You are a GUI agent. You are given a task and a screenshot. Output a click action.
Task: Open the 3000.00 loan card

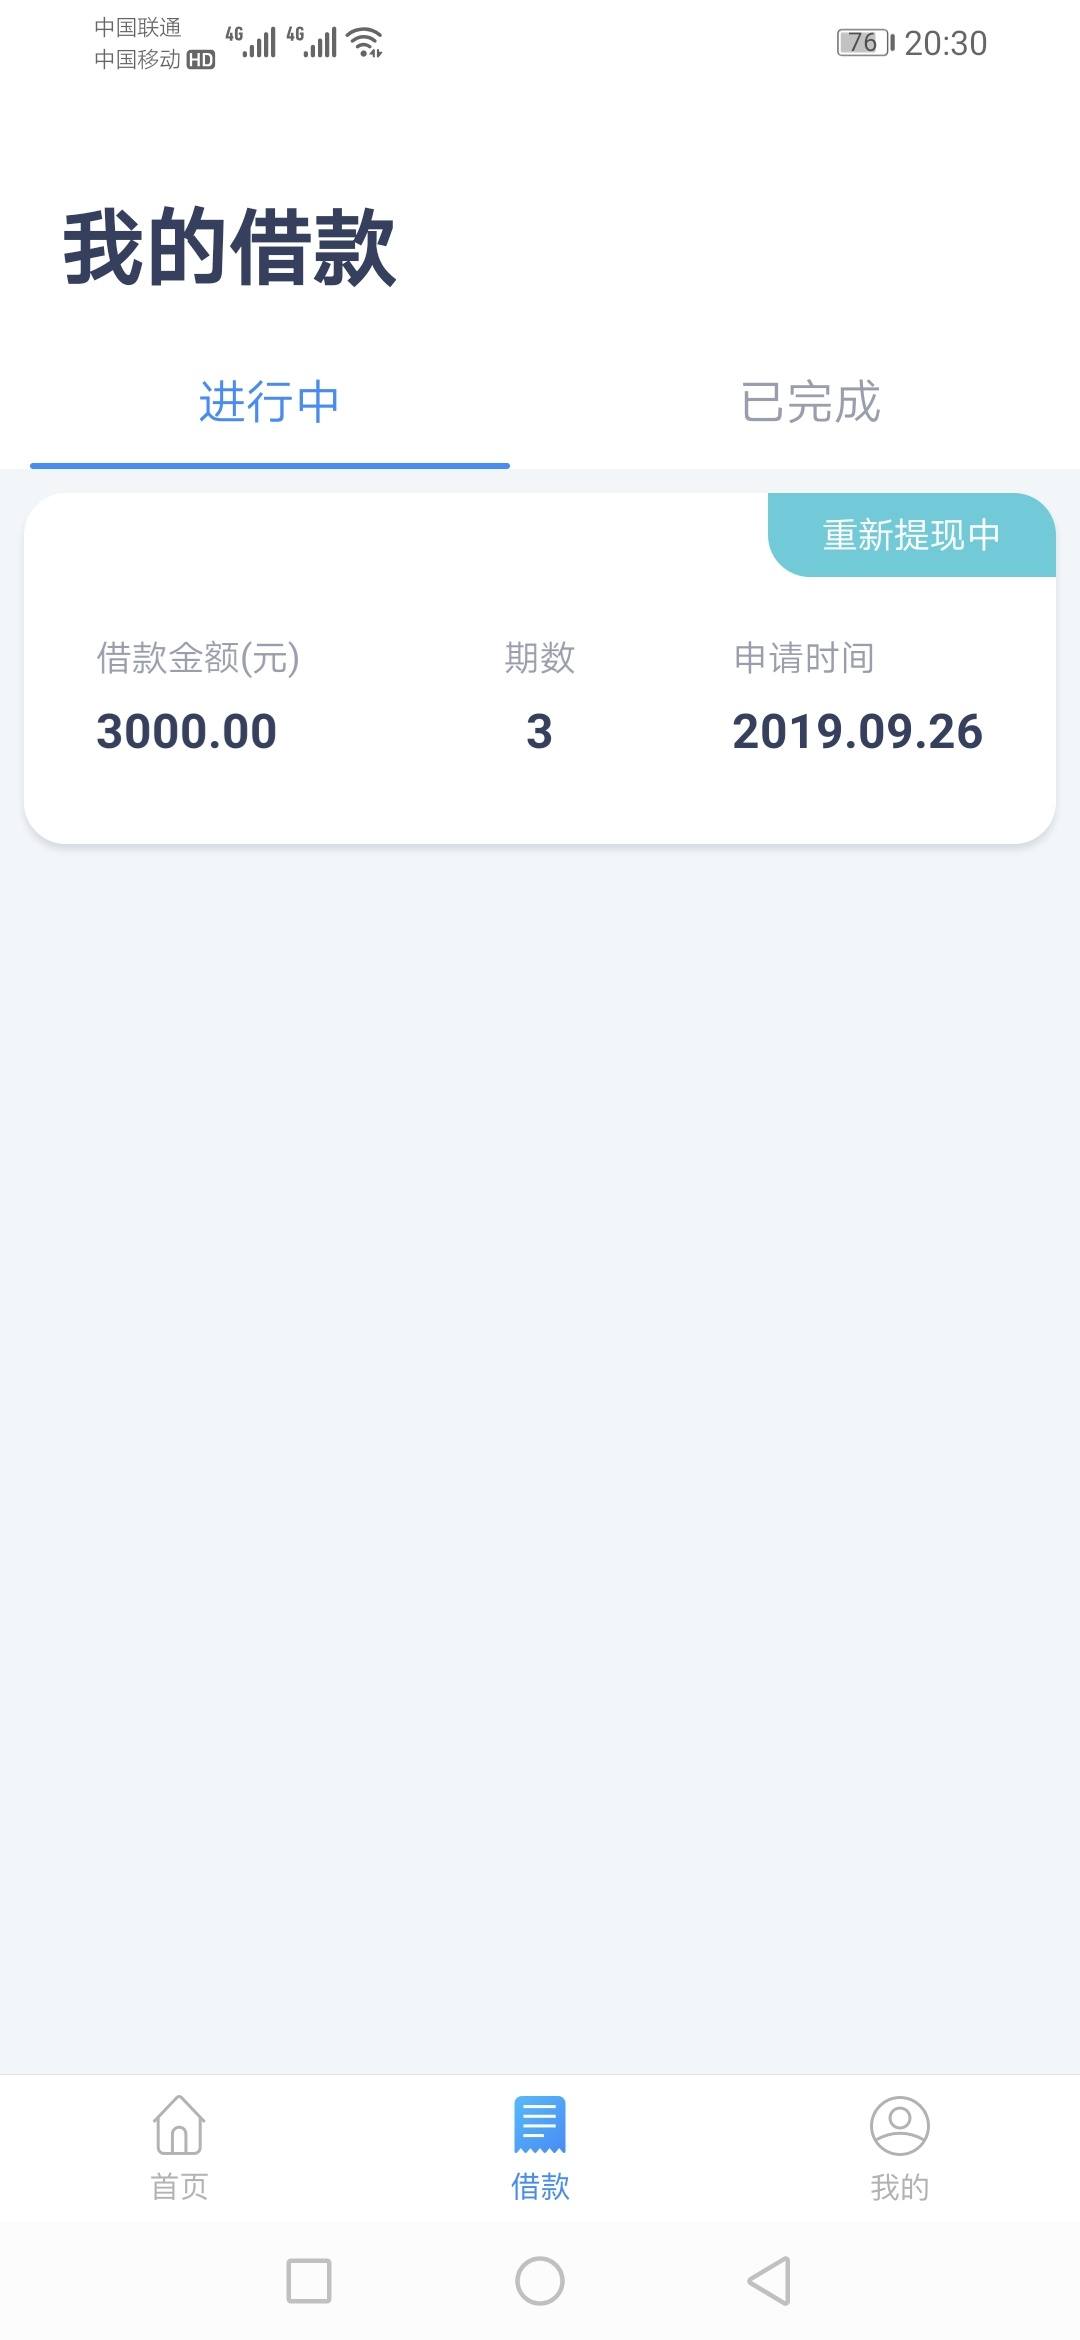pyautogui.click(x=540, y=668)
